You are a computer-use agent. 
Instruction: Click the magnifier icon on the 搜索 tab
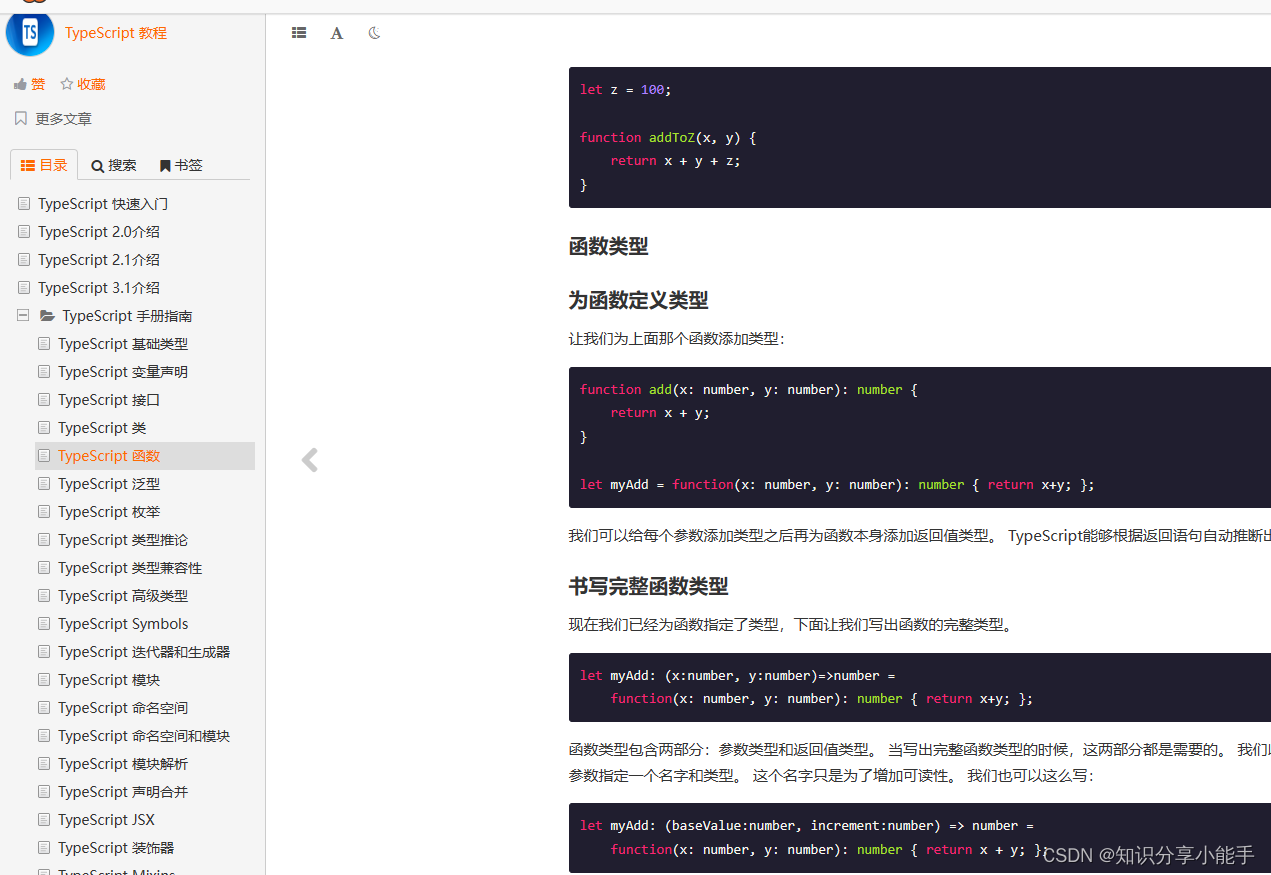click(94, 165)
